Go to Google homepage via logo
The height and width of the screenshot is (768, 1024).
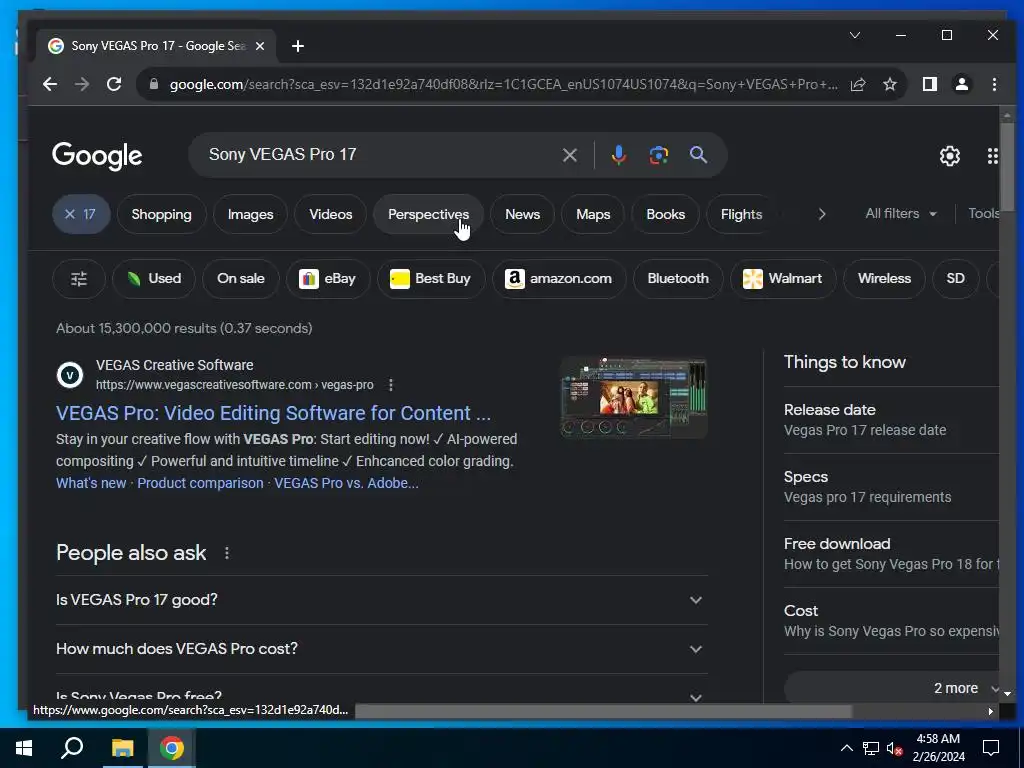[97, 156]
